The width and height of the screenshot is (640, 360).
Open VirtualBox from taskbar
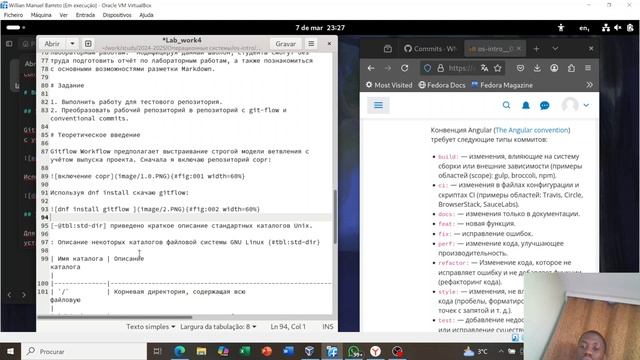point(309,351)
